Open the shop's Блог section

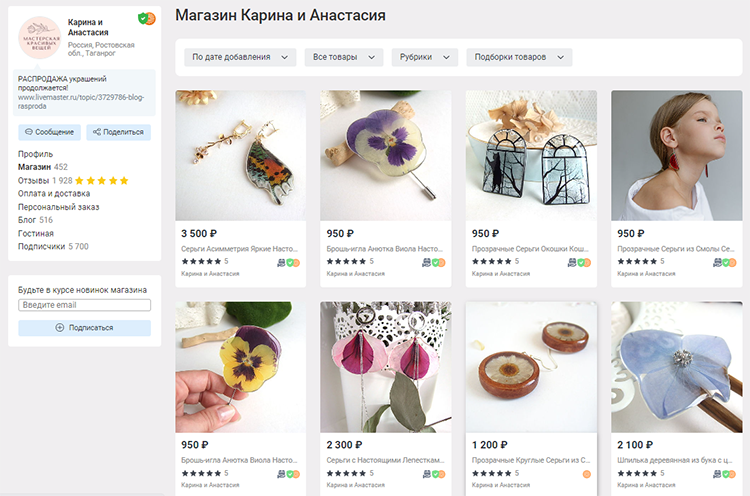coord(27,220)
